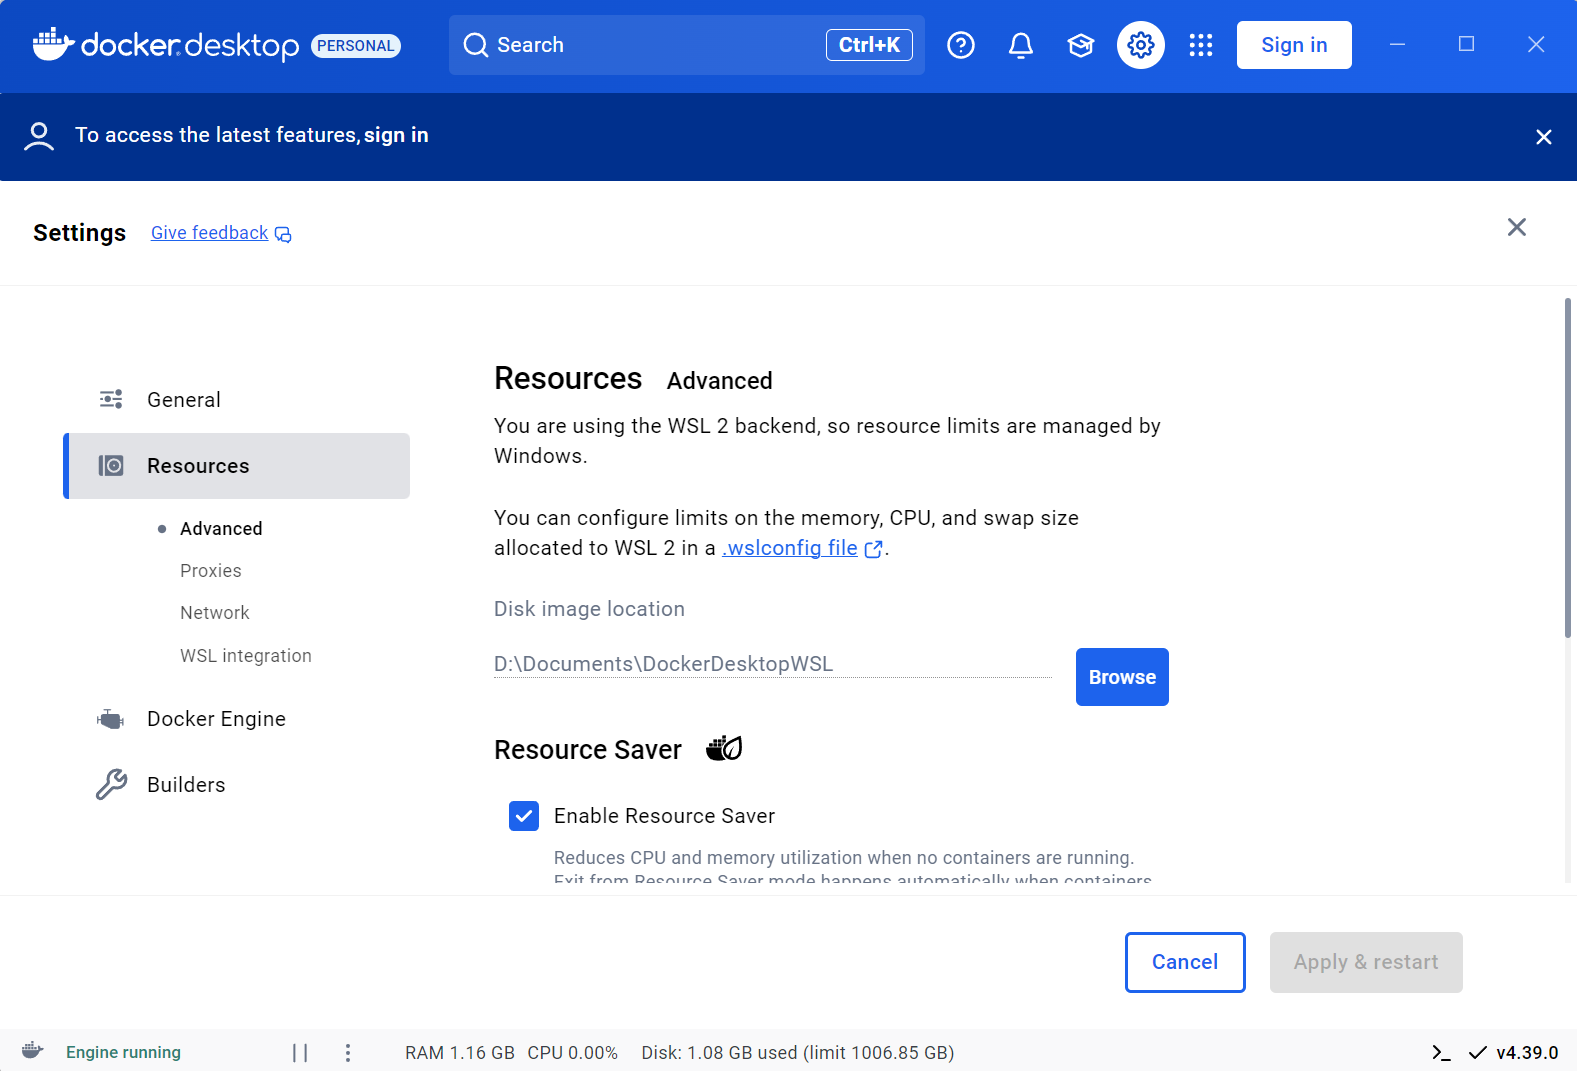This screenshot has height=1071, width=1577.
Task: Open Docker Engine settings
Action: tap(237, 719)
